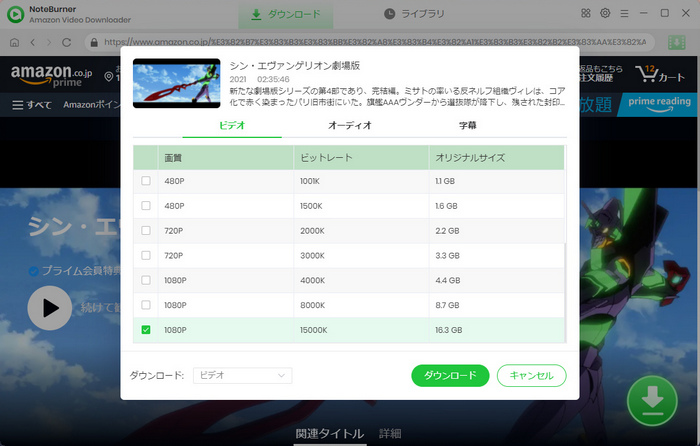Open the apps grid icon in title bar

(586, 13)
